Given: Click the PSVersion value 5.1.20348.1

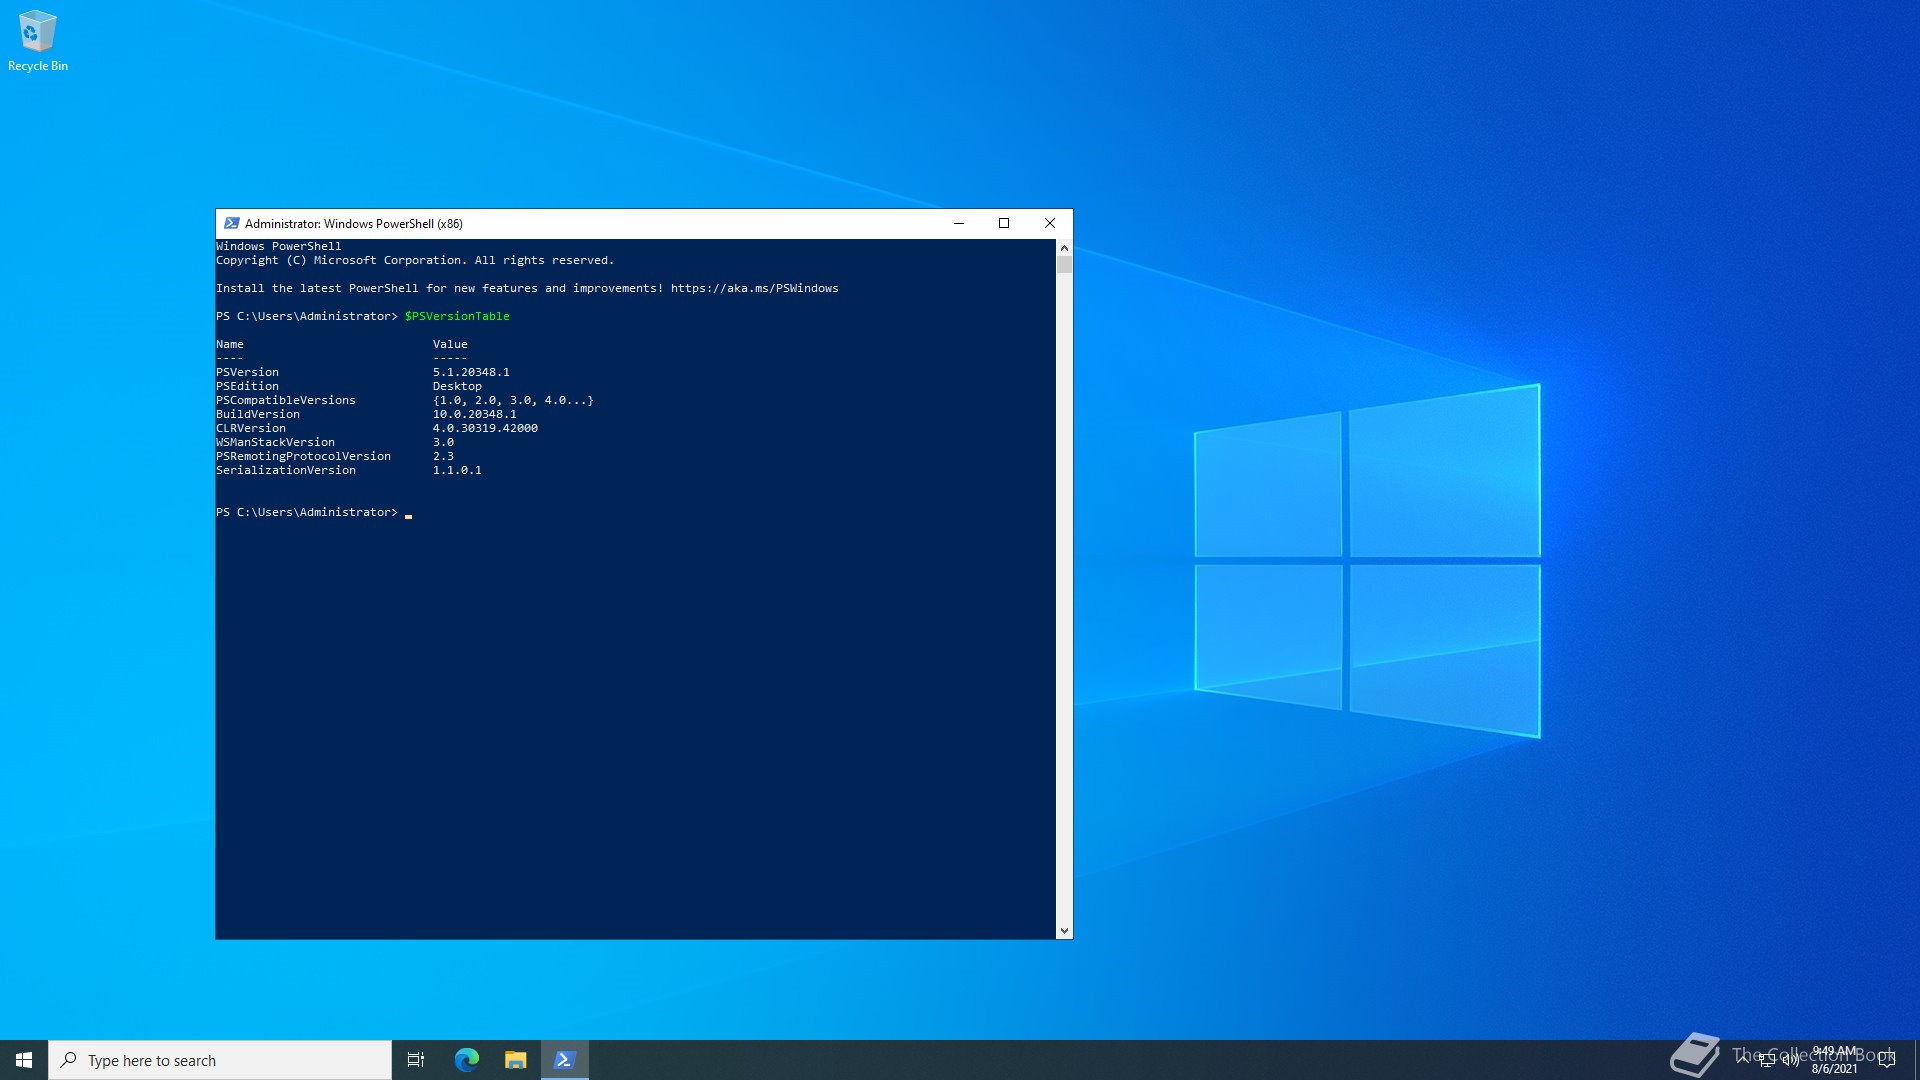Looking at the screenshot, I should coord(471,372).
